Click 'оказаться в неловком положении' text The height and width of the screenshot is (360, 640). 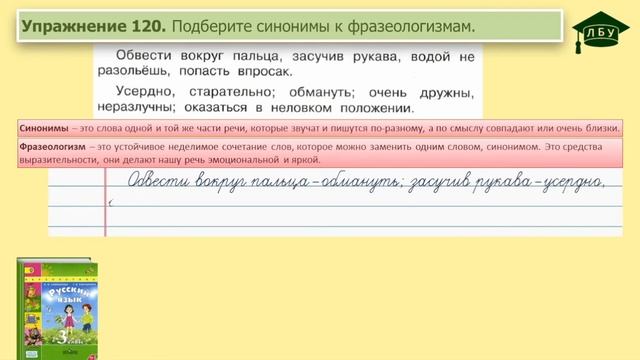click(x=299, y=108)
